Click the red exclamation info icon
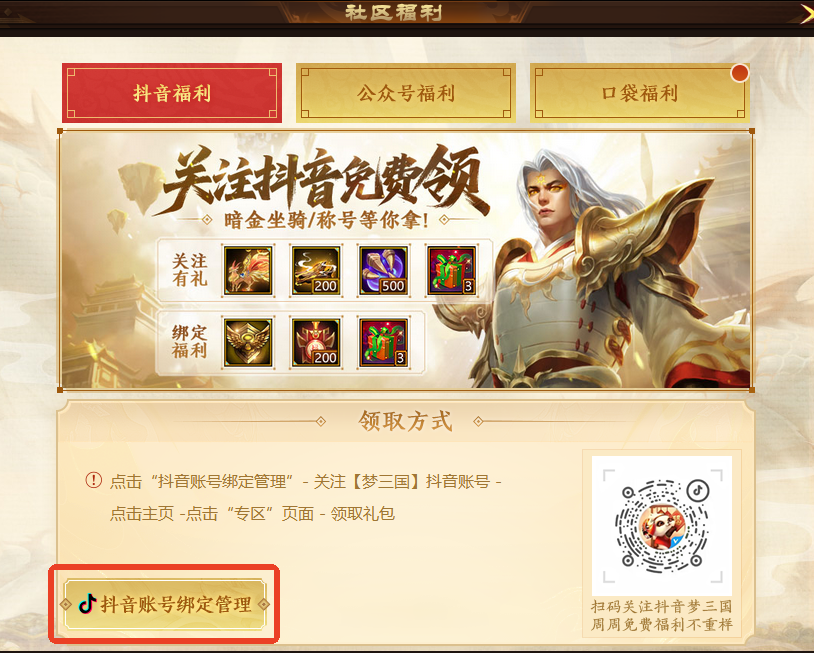 click(x=93, y=480)
